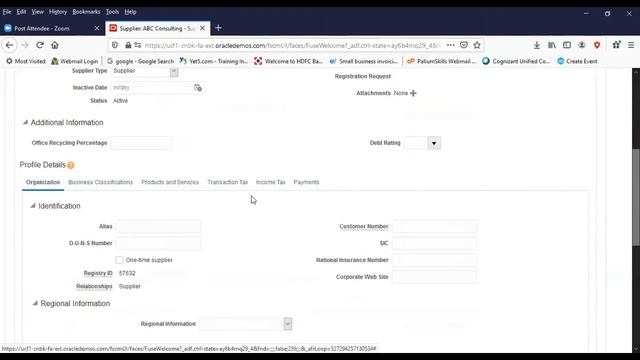Click the SIC input field
Image resolution: width=640 pixels, height=360 pixels.
point(434,243)
